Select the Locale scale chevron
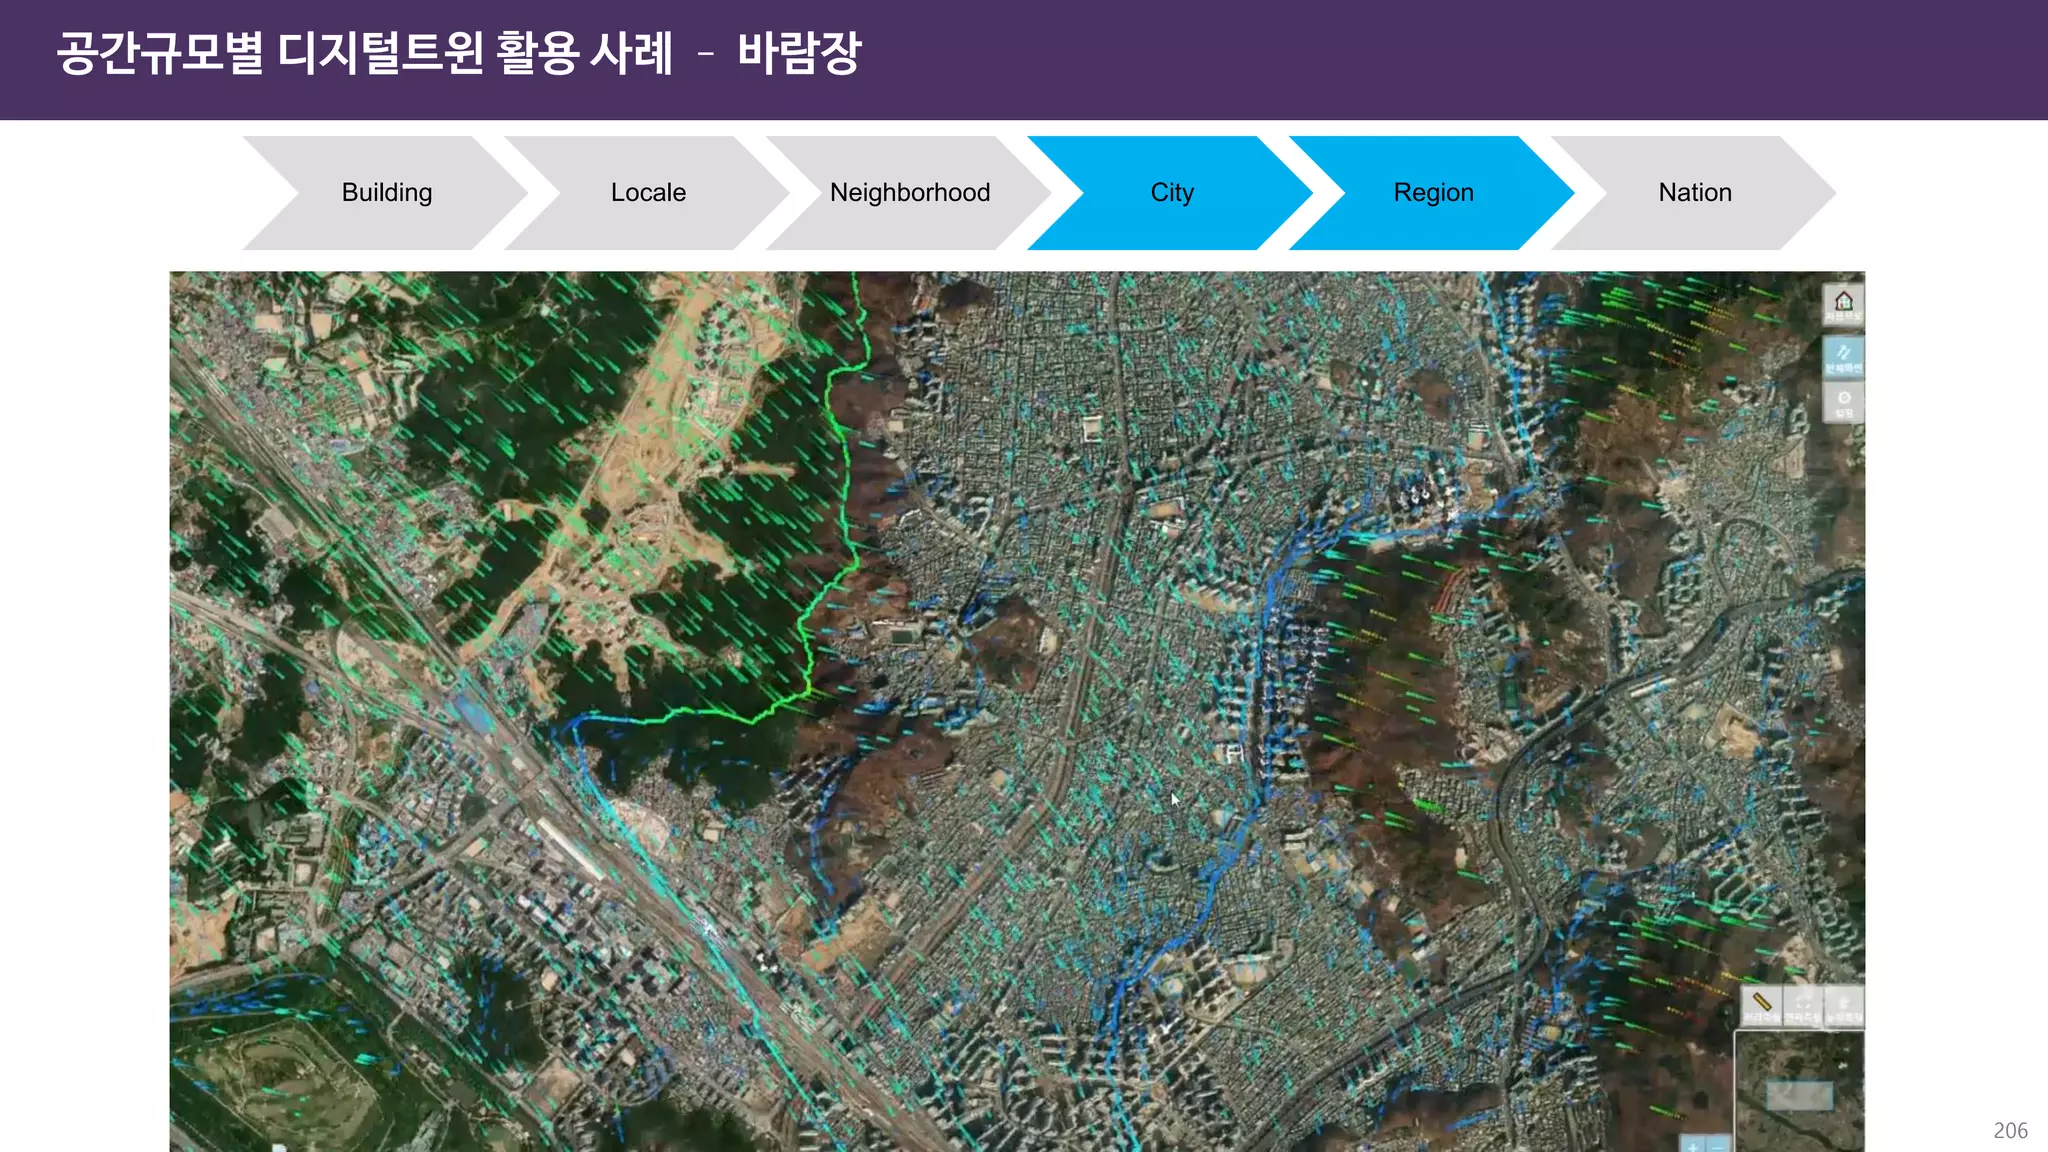This screenshot has width=2048, height=1152. click(x=648, y=193)
